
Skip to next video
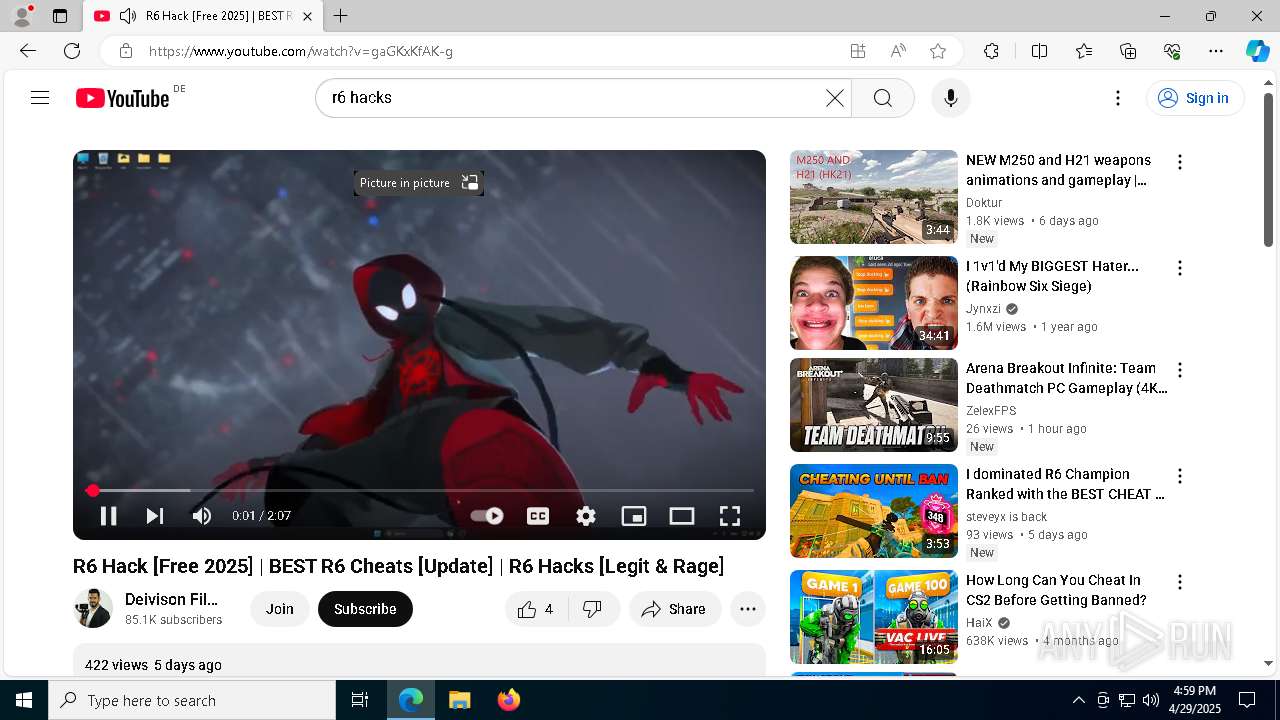(x=154, y=516)
